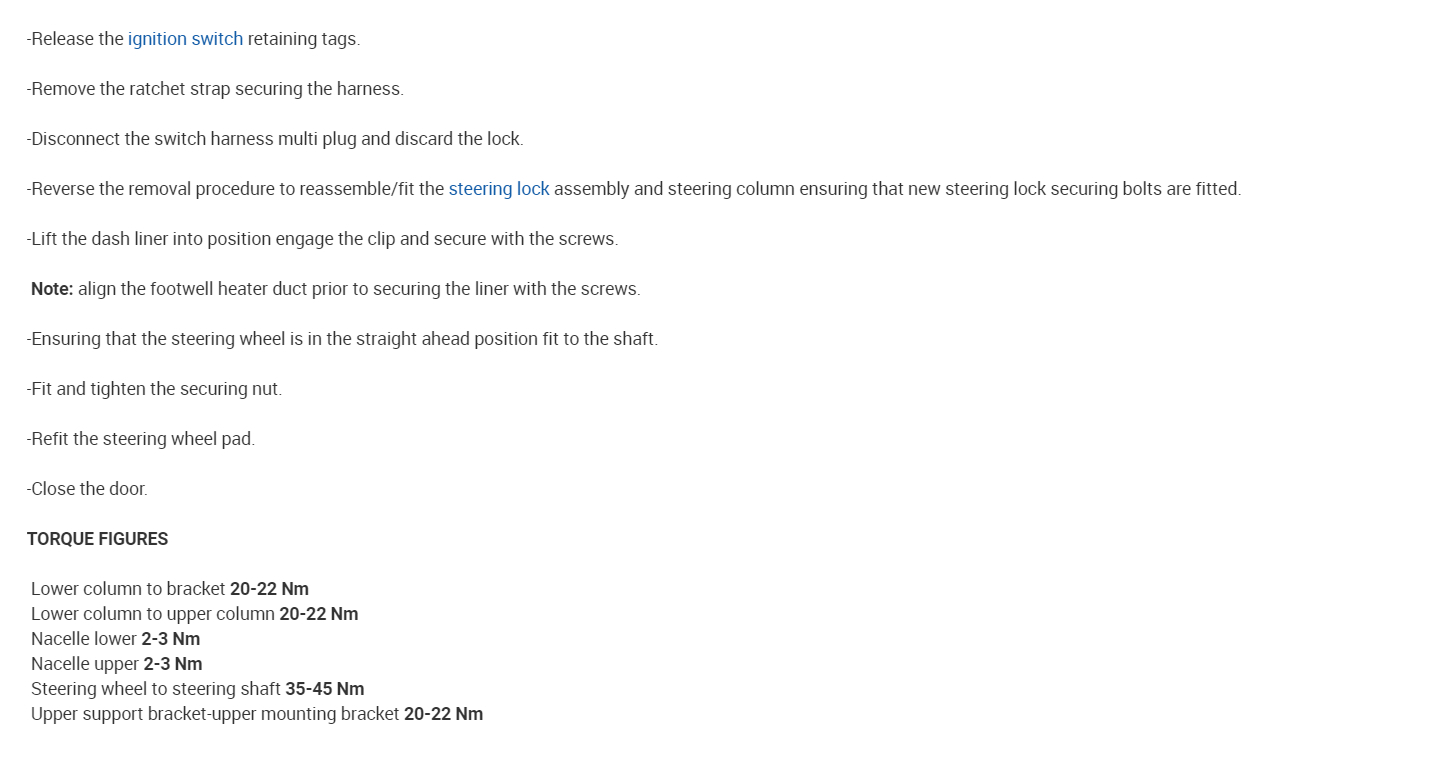Image resolution: width=1443 pixels, height=768 pixels.
Task: Click the 'Fit and tighten the securing nut' line
Action: point(154,389)
